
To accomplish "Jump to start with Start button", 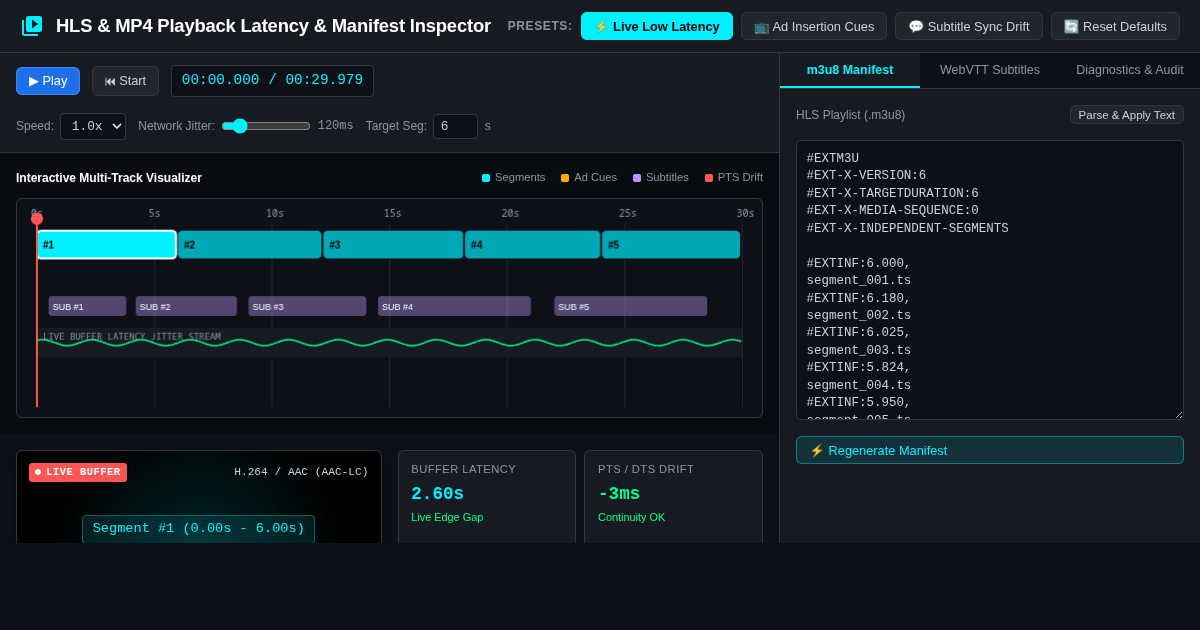I will click(x=125, y=81).
